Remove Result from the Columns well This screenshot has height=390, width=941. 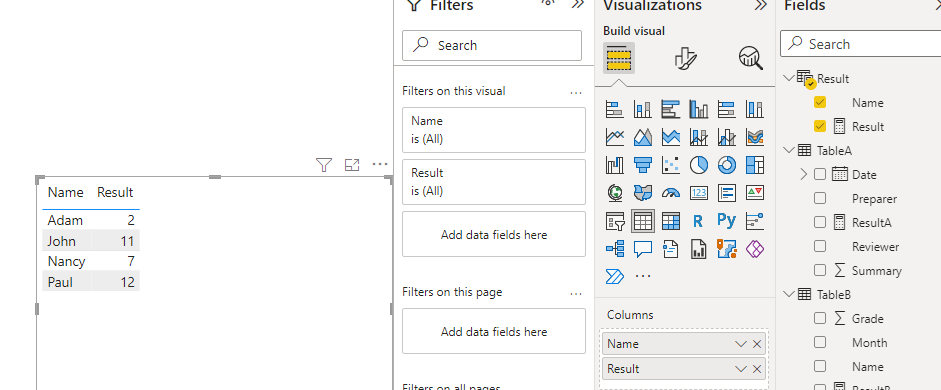pyautogui.click(x=757, y=369)
